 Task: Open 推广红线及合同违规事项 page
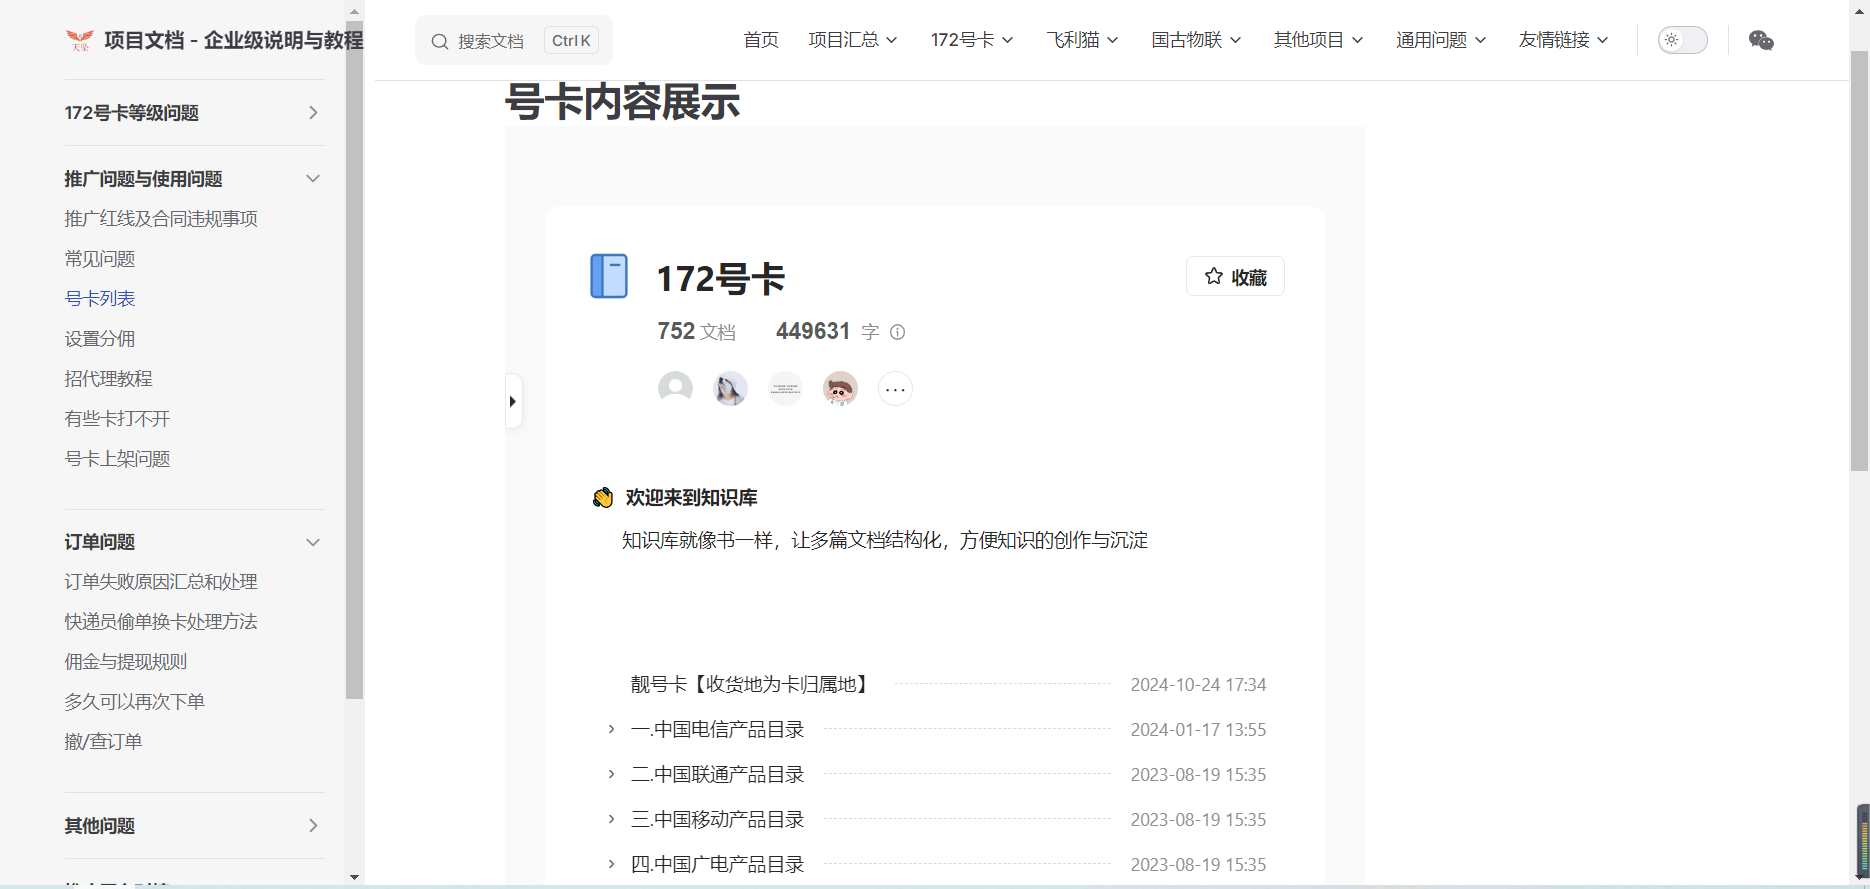pyautogui.click(x=161, y=219)
